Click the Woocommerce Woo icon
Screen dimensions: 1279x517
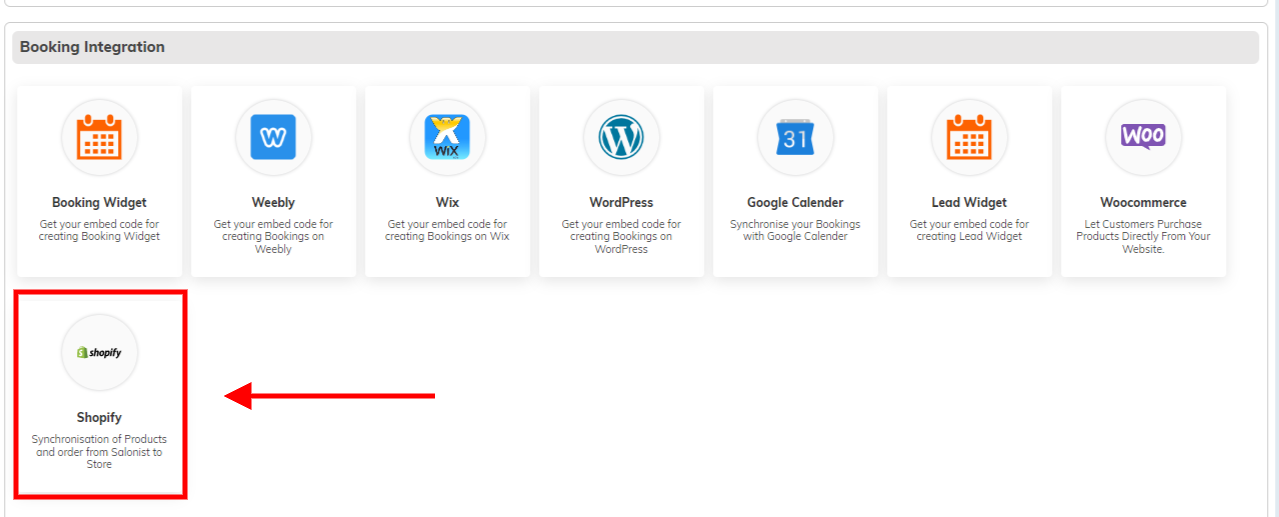pos(1143,137)
